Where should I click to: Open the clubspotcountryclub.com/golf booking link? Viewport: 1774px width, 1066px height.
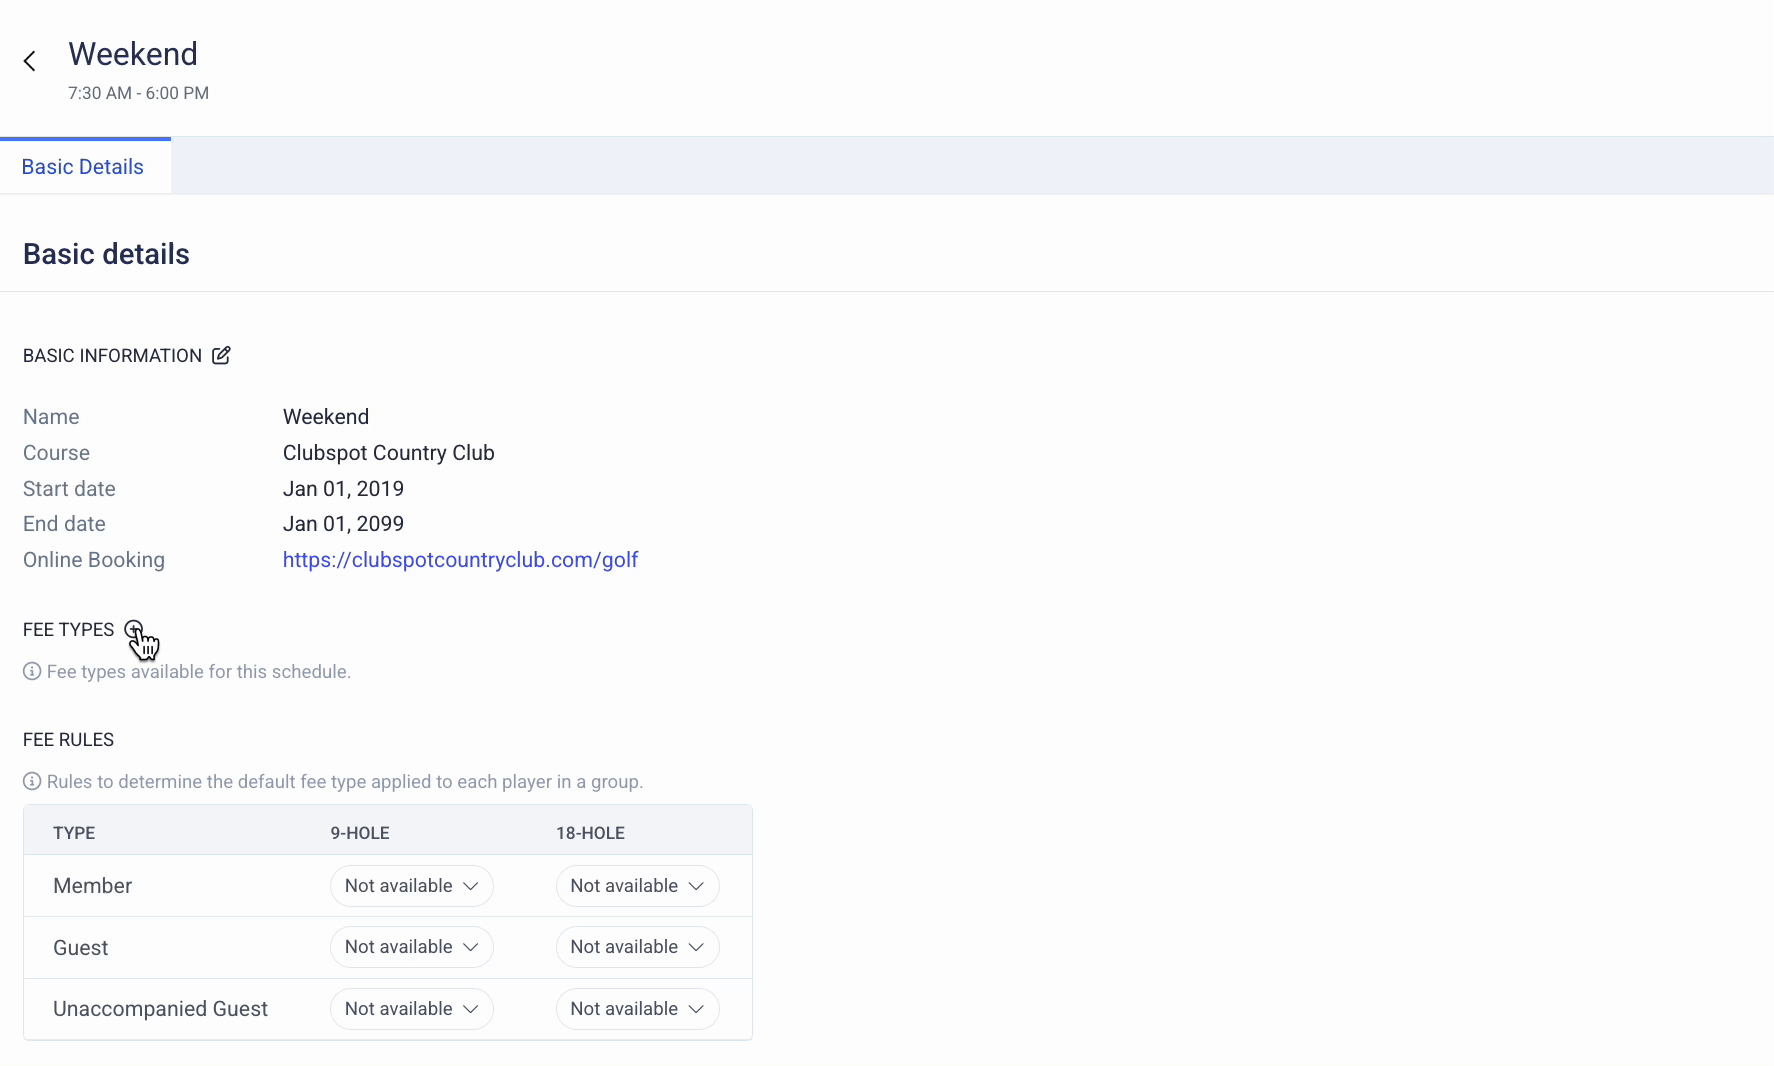(x=460, y=560)
